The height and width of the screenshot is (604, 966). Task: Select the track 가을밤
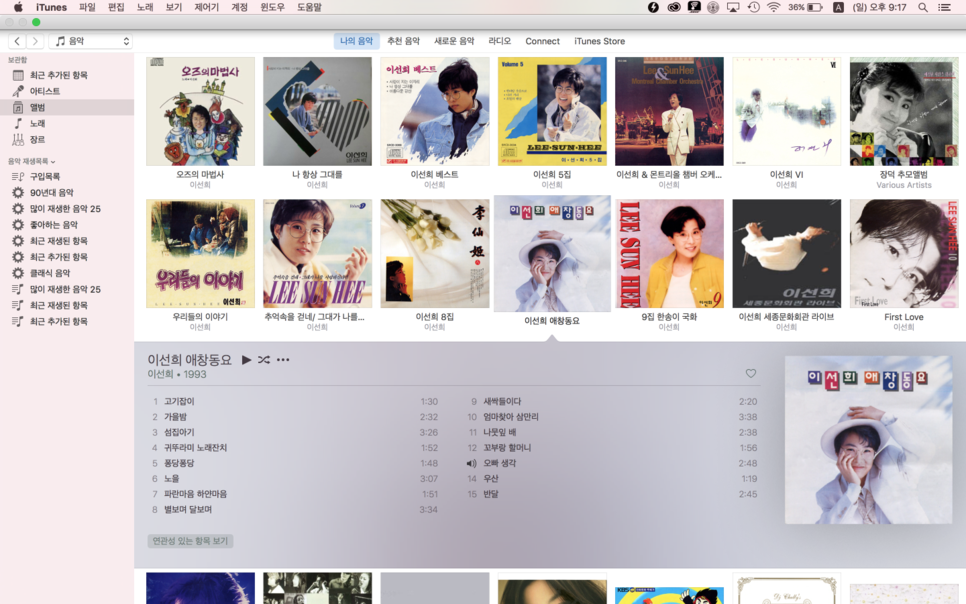click(293, 417)
